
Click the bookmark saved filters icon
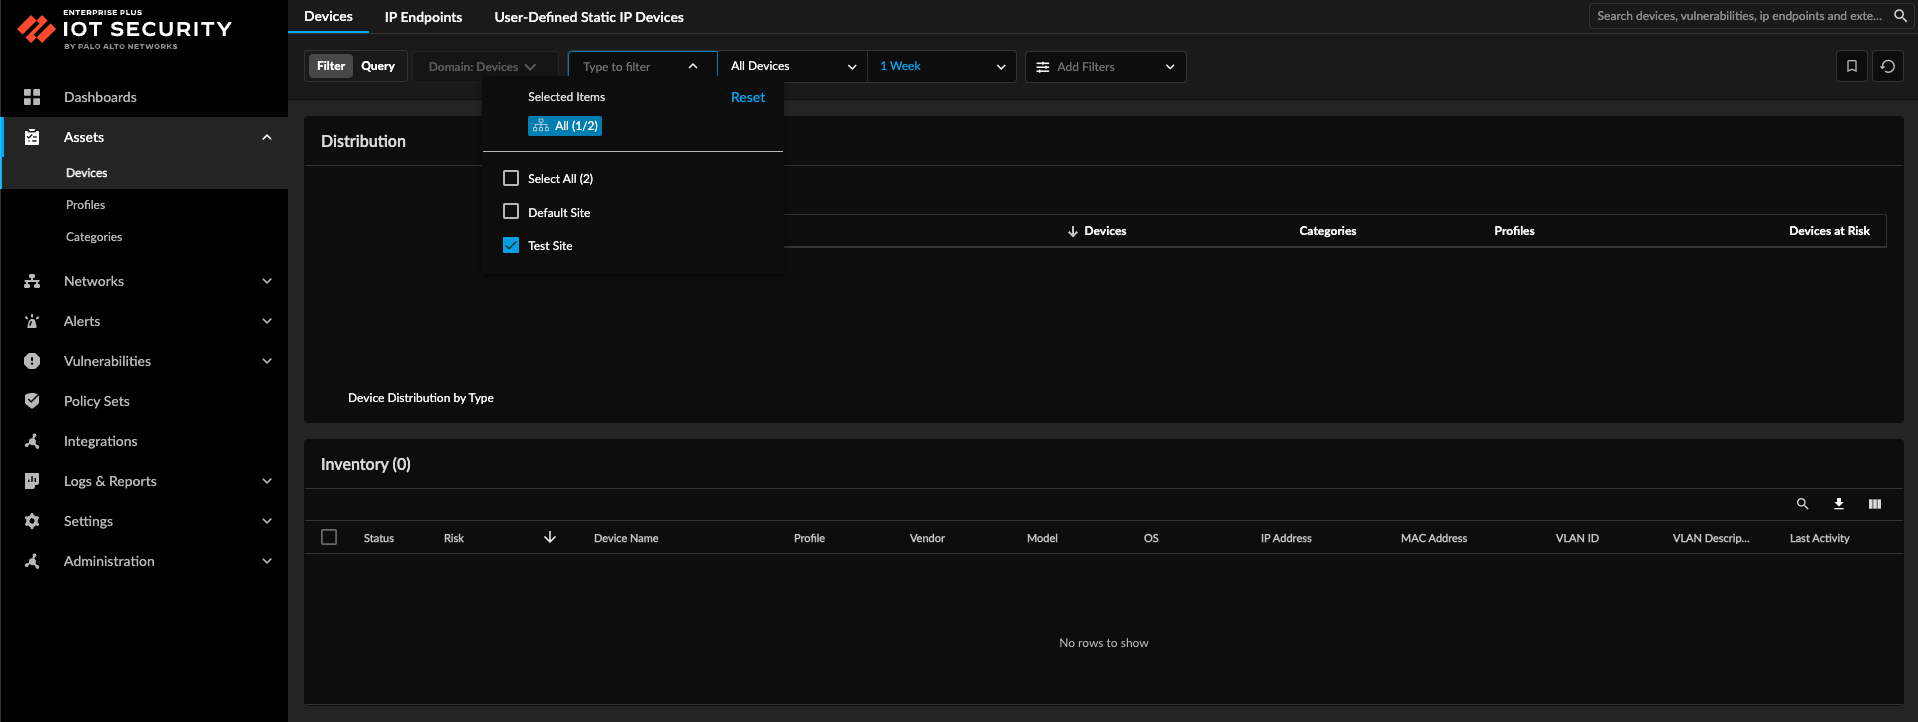(1852, 66)
